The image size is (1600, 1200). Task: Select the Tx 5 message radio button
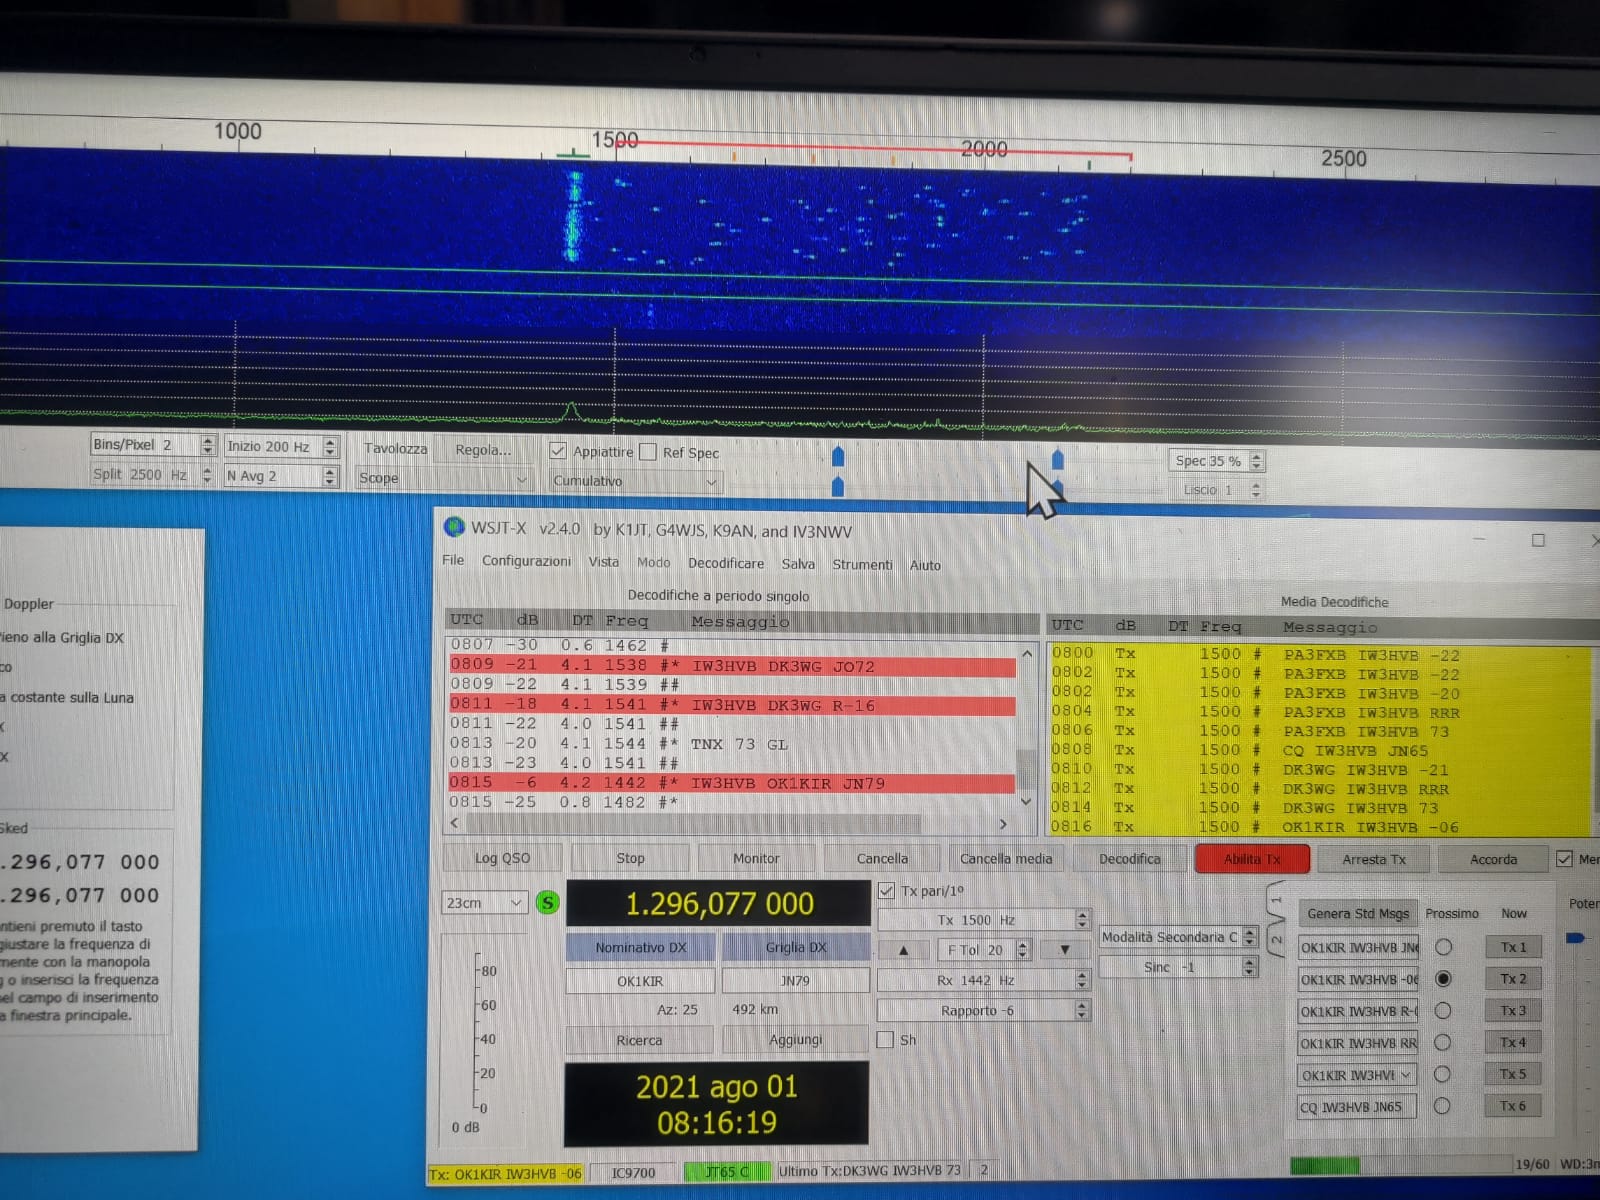pyautogui.click(x=1442, y=1074)
